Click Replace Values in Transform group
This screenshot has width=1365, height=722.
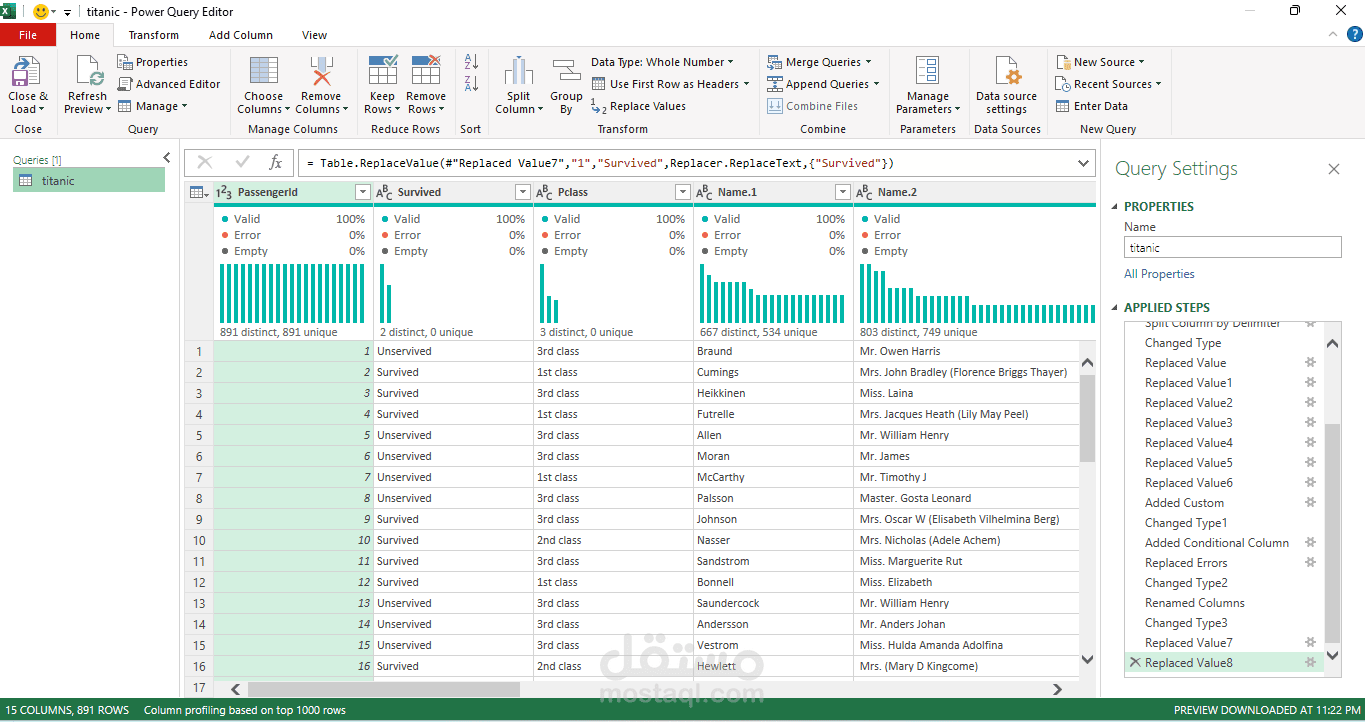(638, 106)
